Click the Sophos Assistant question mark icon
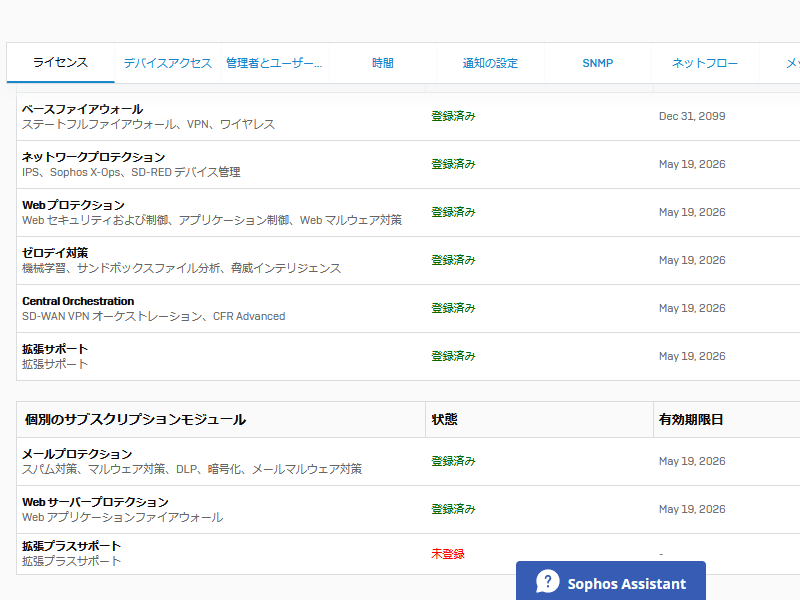The height and width of the screenshot is (600, 800). pos(547,581)
